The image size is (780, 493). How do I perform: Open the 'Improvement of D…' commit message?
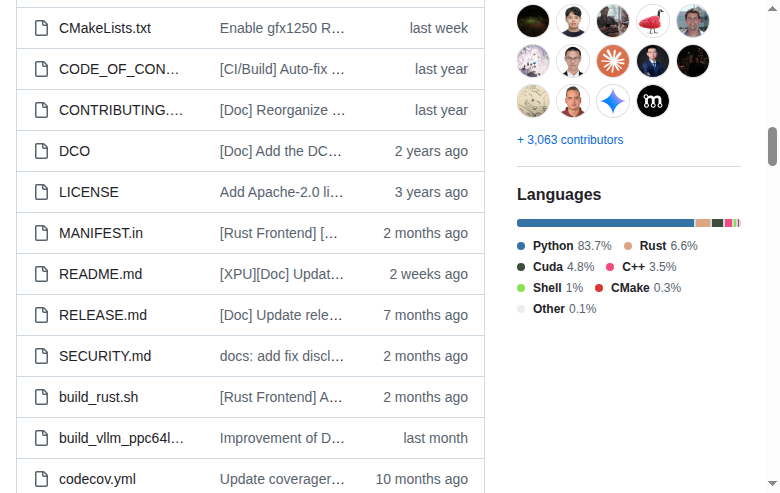[282, 438]
